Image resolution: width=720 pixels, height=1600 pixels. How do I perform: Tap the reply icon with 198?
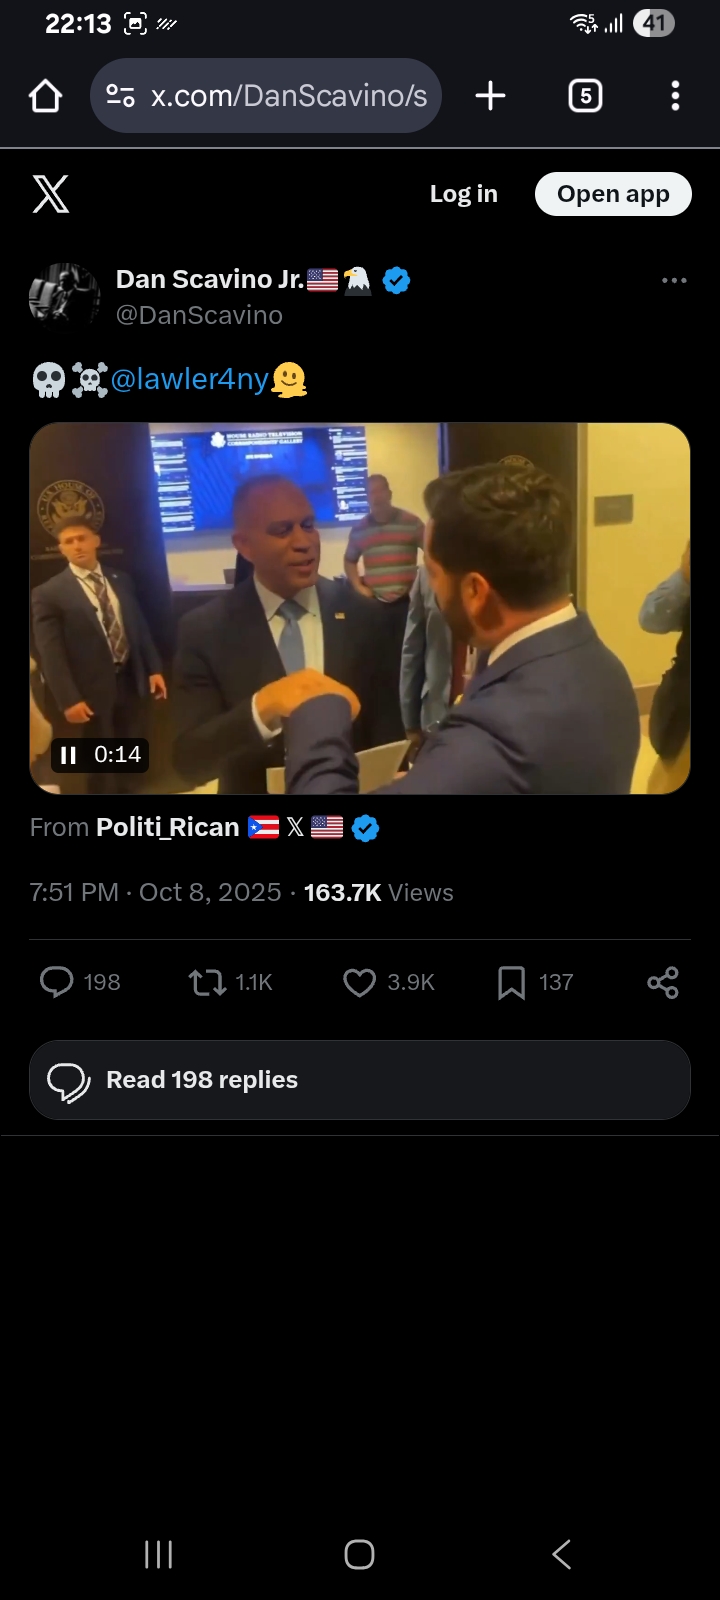coord(57,982)
